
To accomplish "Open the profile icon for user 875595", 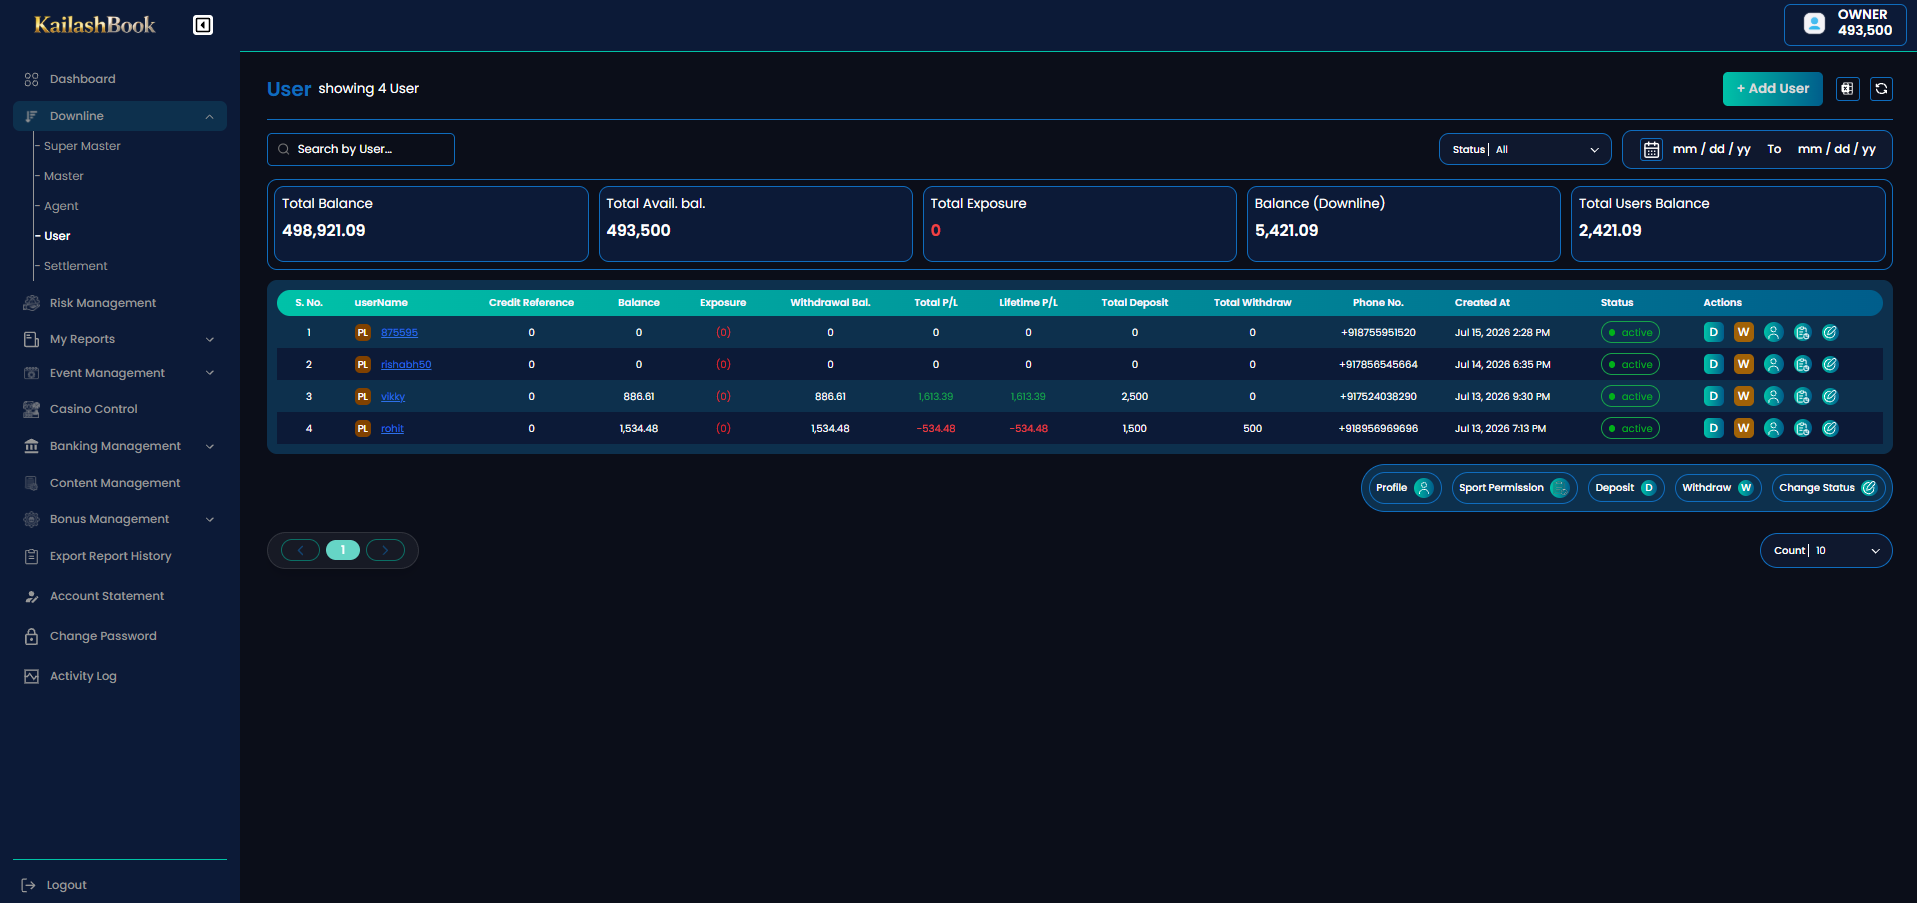I will [1773, 332].
